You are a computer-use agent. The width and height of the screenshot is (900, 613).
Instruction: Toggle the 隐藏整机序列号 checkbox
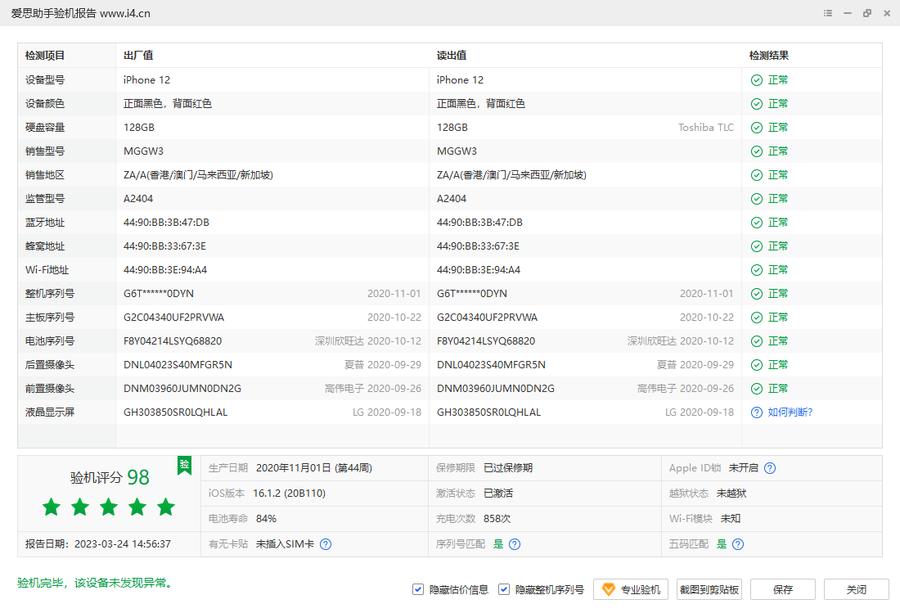[503, 589]
